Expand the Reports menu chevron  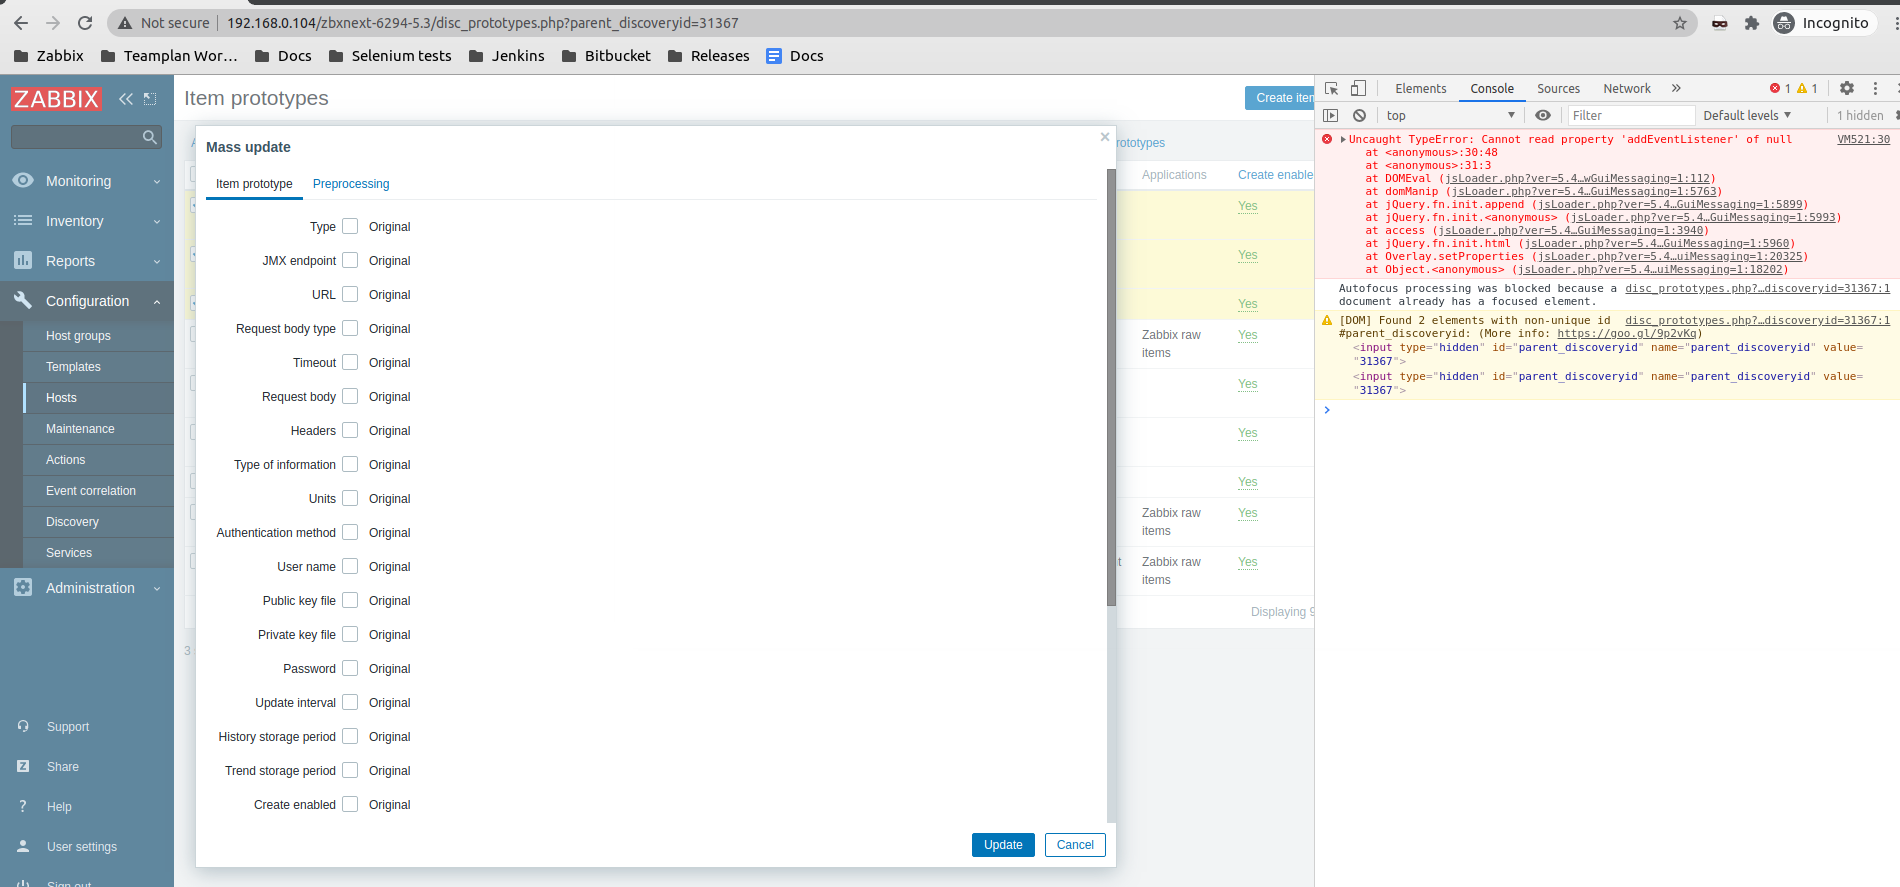tap(157, 262)
